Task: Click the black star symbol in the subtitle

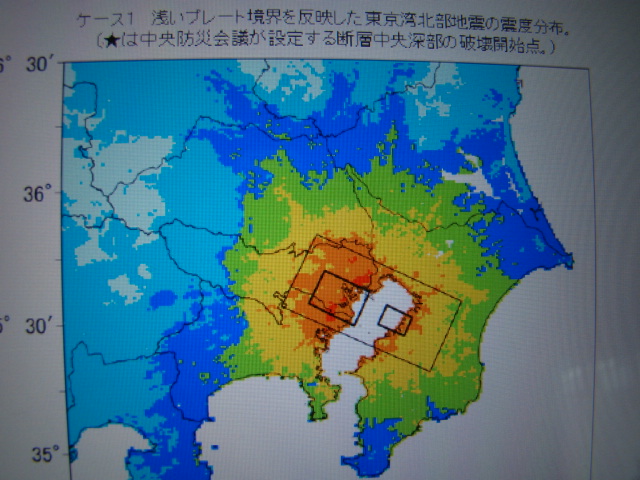Action: click(x=111, y=40)
